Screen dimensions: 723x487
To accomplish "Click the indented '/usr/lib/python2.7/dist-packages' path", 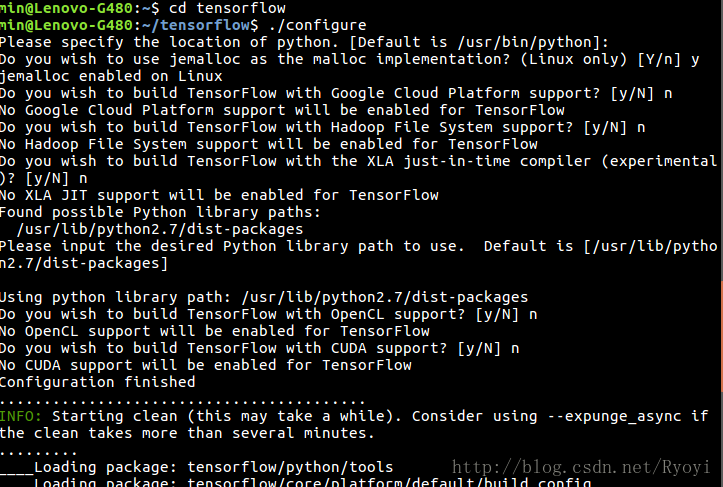I will point(160,229).
